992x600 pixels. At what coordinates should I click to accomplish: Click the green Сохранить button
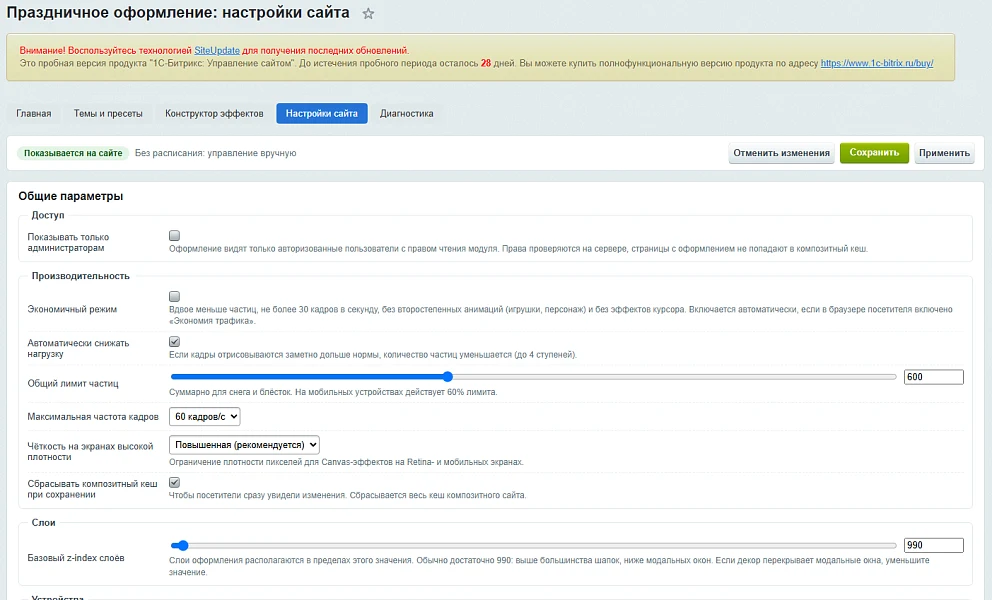(x=874, y=153)
